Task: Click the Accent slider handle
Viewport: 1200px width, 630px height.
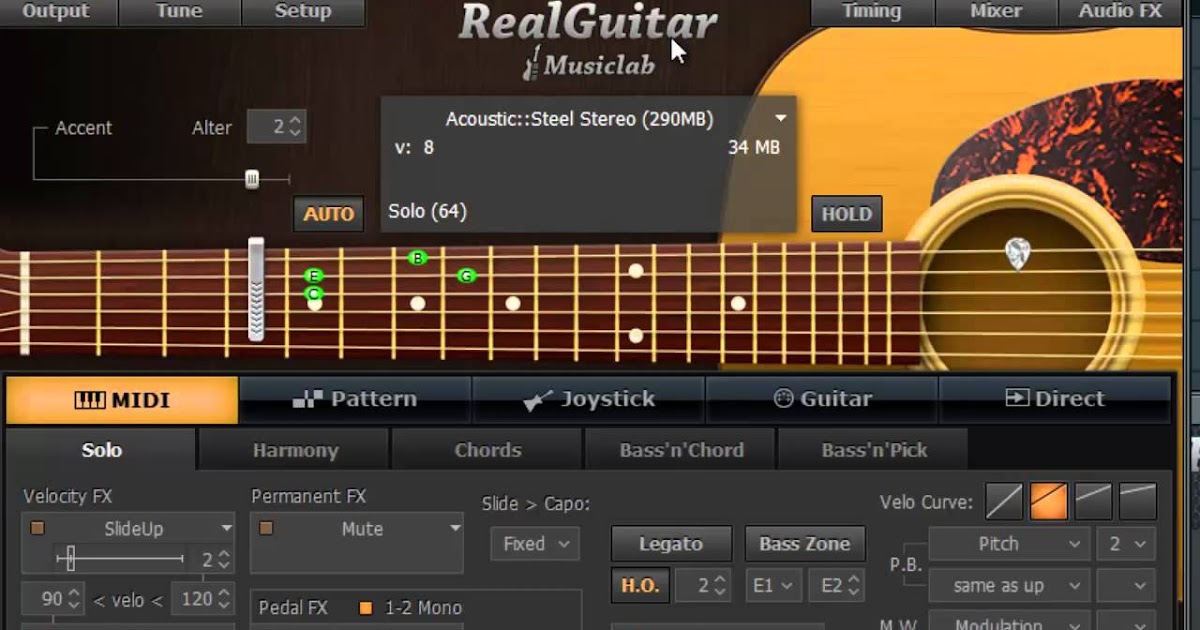Action: click(252, 179)
